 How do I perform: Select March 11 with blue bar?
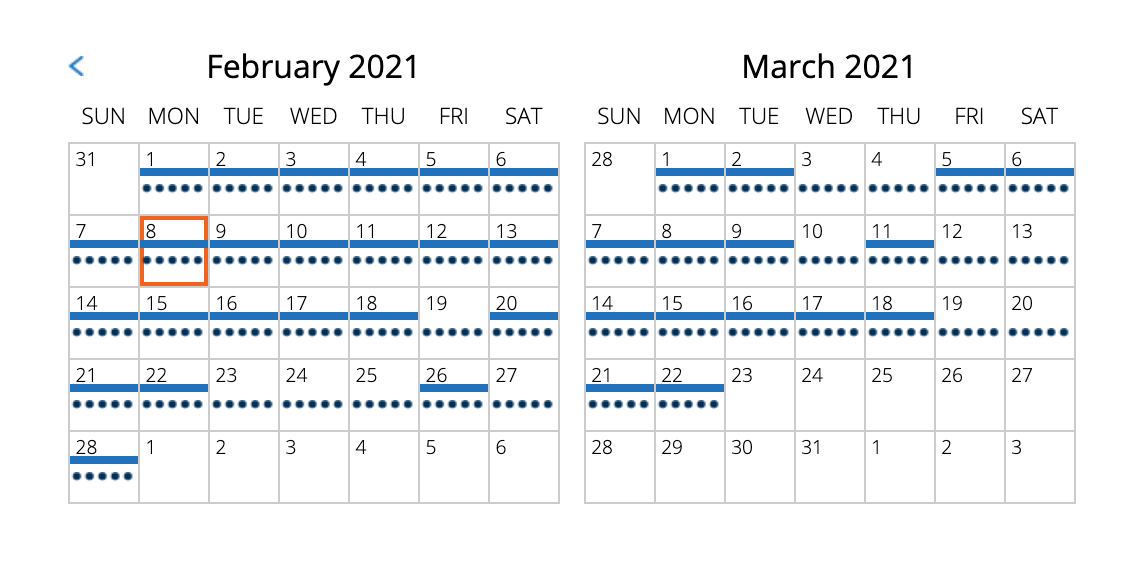[x=900, y=251]
